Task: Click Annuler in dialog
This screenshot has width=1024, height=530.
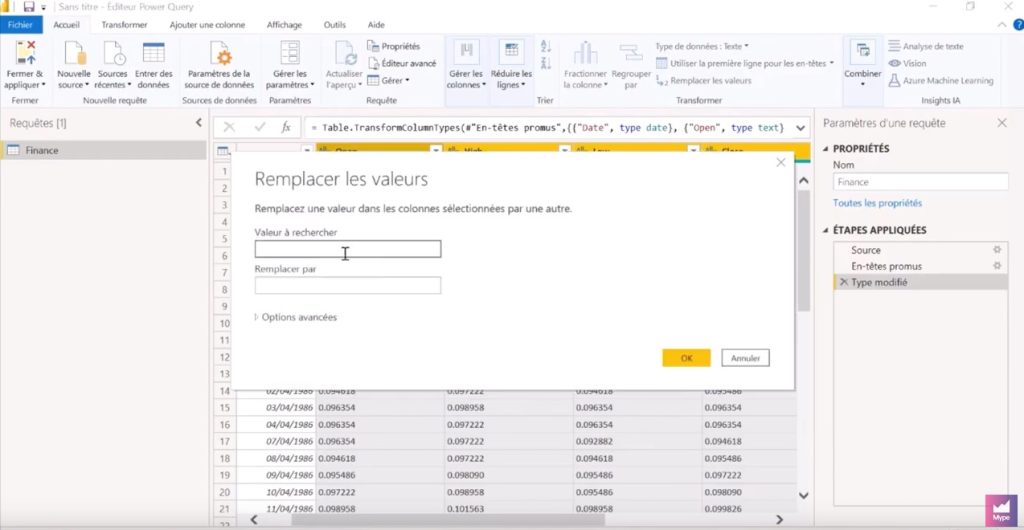Action: [x=745, y=358]
